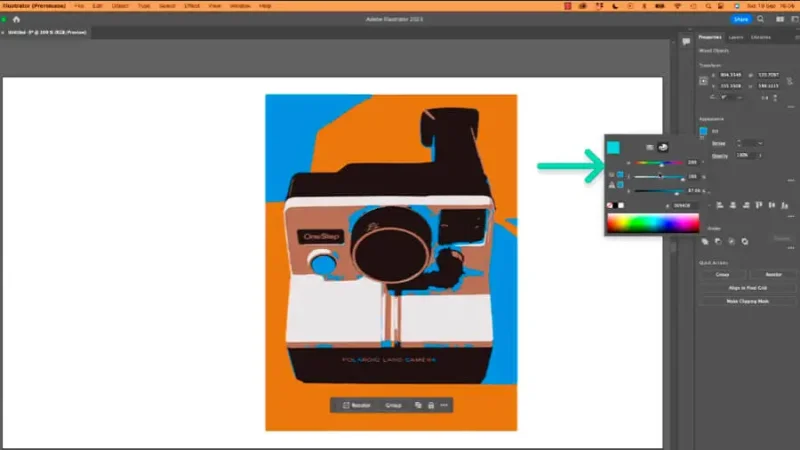
Task: Click Recolor in the floating taskbar
Action: pyautogui.click(x=357, y=405)
